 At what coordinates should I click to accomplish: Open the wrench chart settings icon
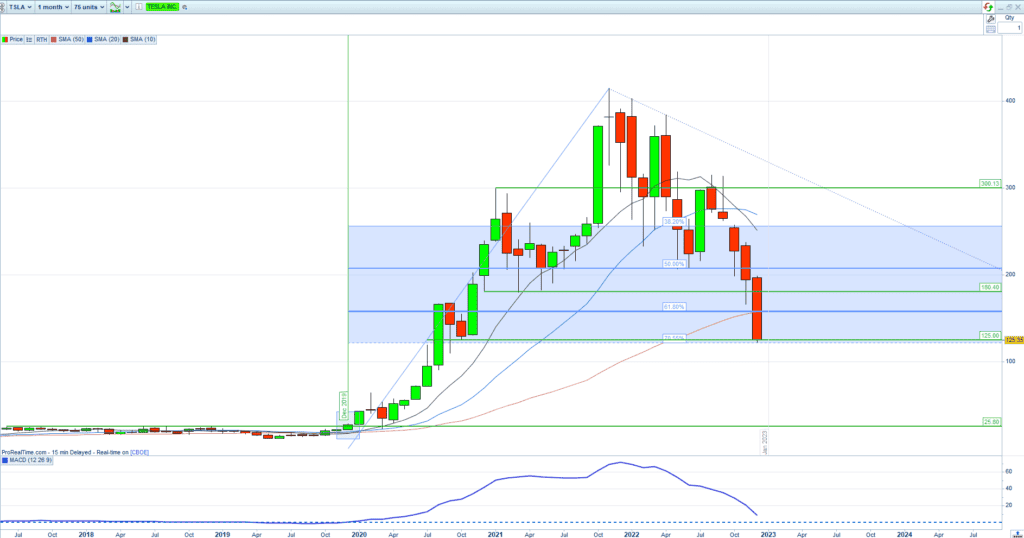click(990, 18)
